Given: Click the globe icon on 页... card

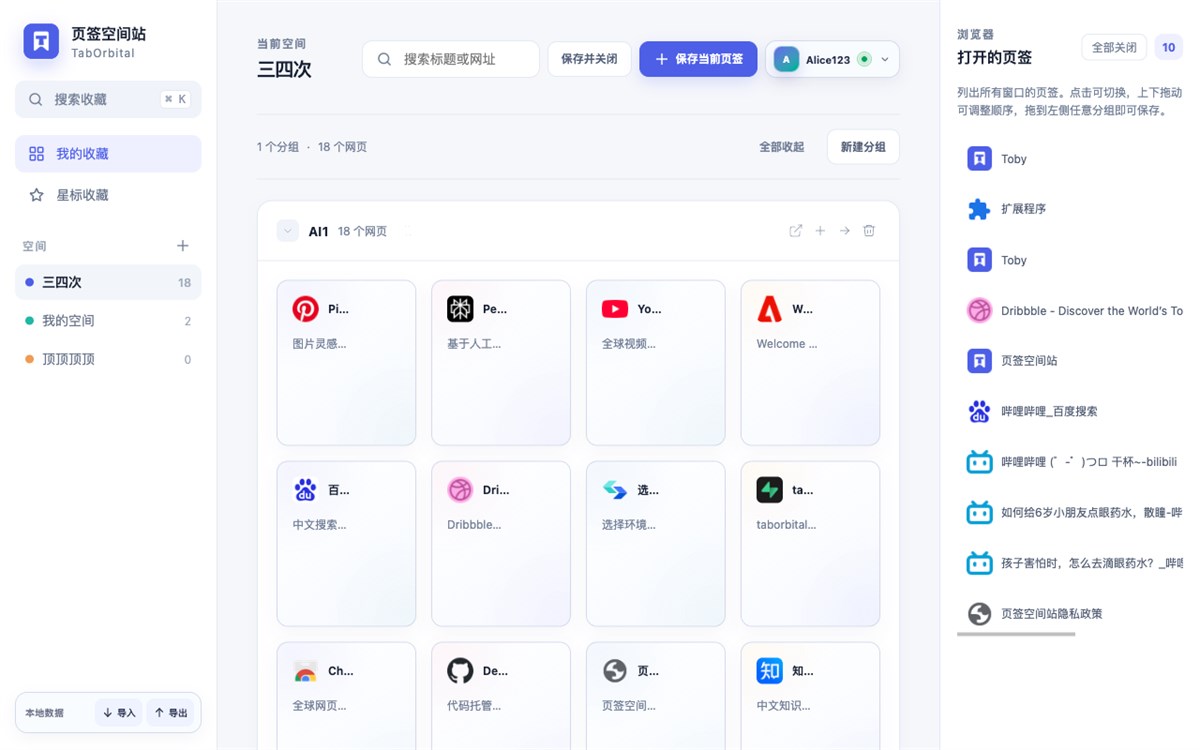Looking at the screenshot, I should (614, 671).
